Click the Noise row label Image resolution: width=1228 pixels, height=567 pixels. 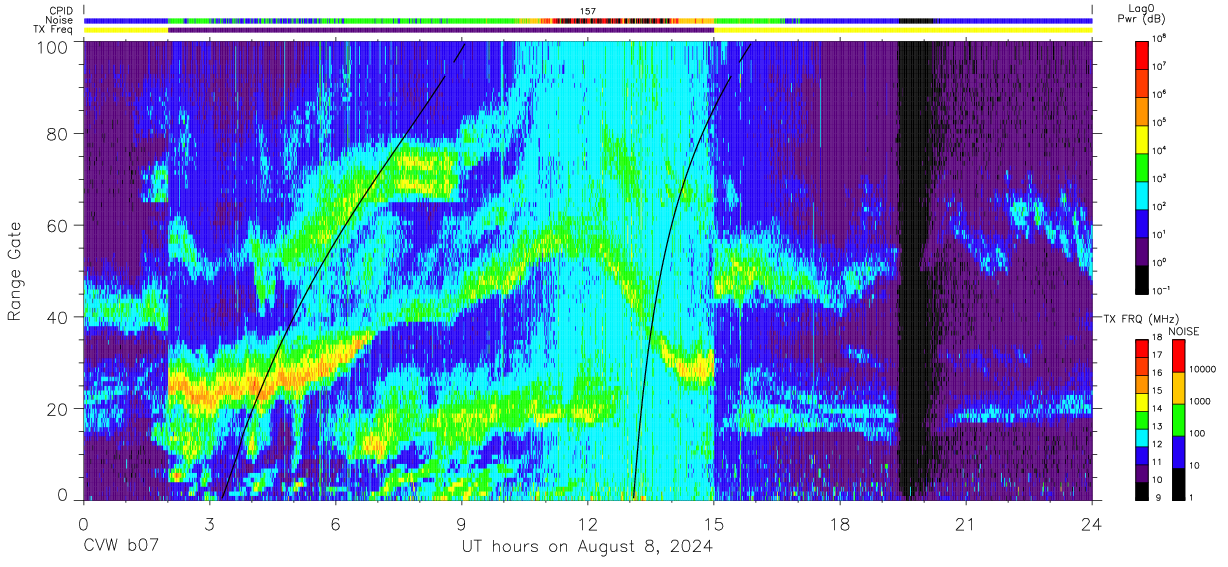[60, 20]
